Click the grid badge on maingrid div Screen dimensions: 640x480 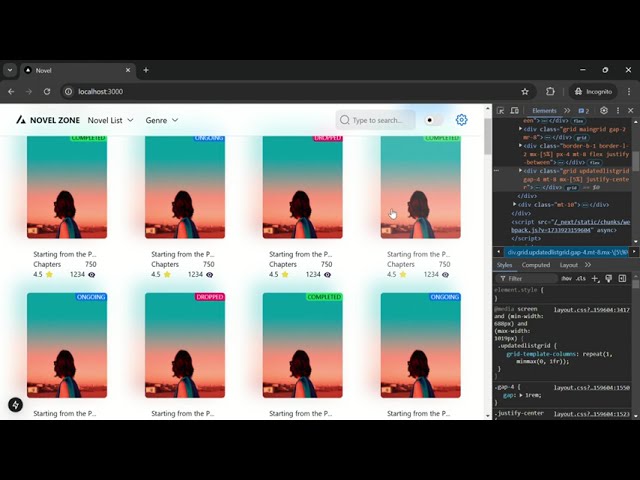click(582, 138)
